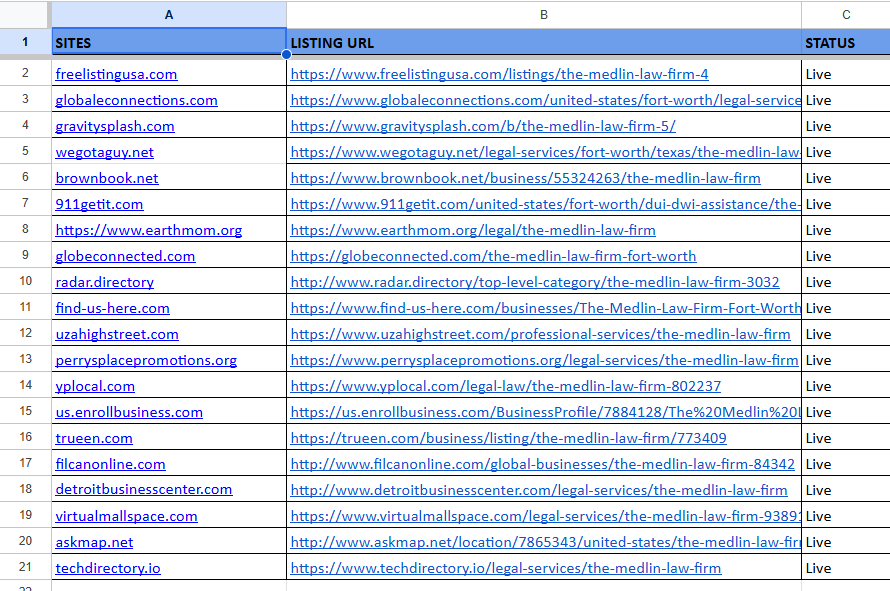The image size is (890, 591).
Task: Open globaleconnections.com site link
Action: coord(136,100)
